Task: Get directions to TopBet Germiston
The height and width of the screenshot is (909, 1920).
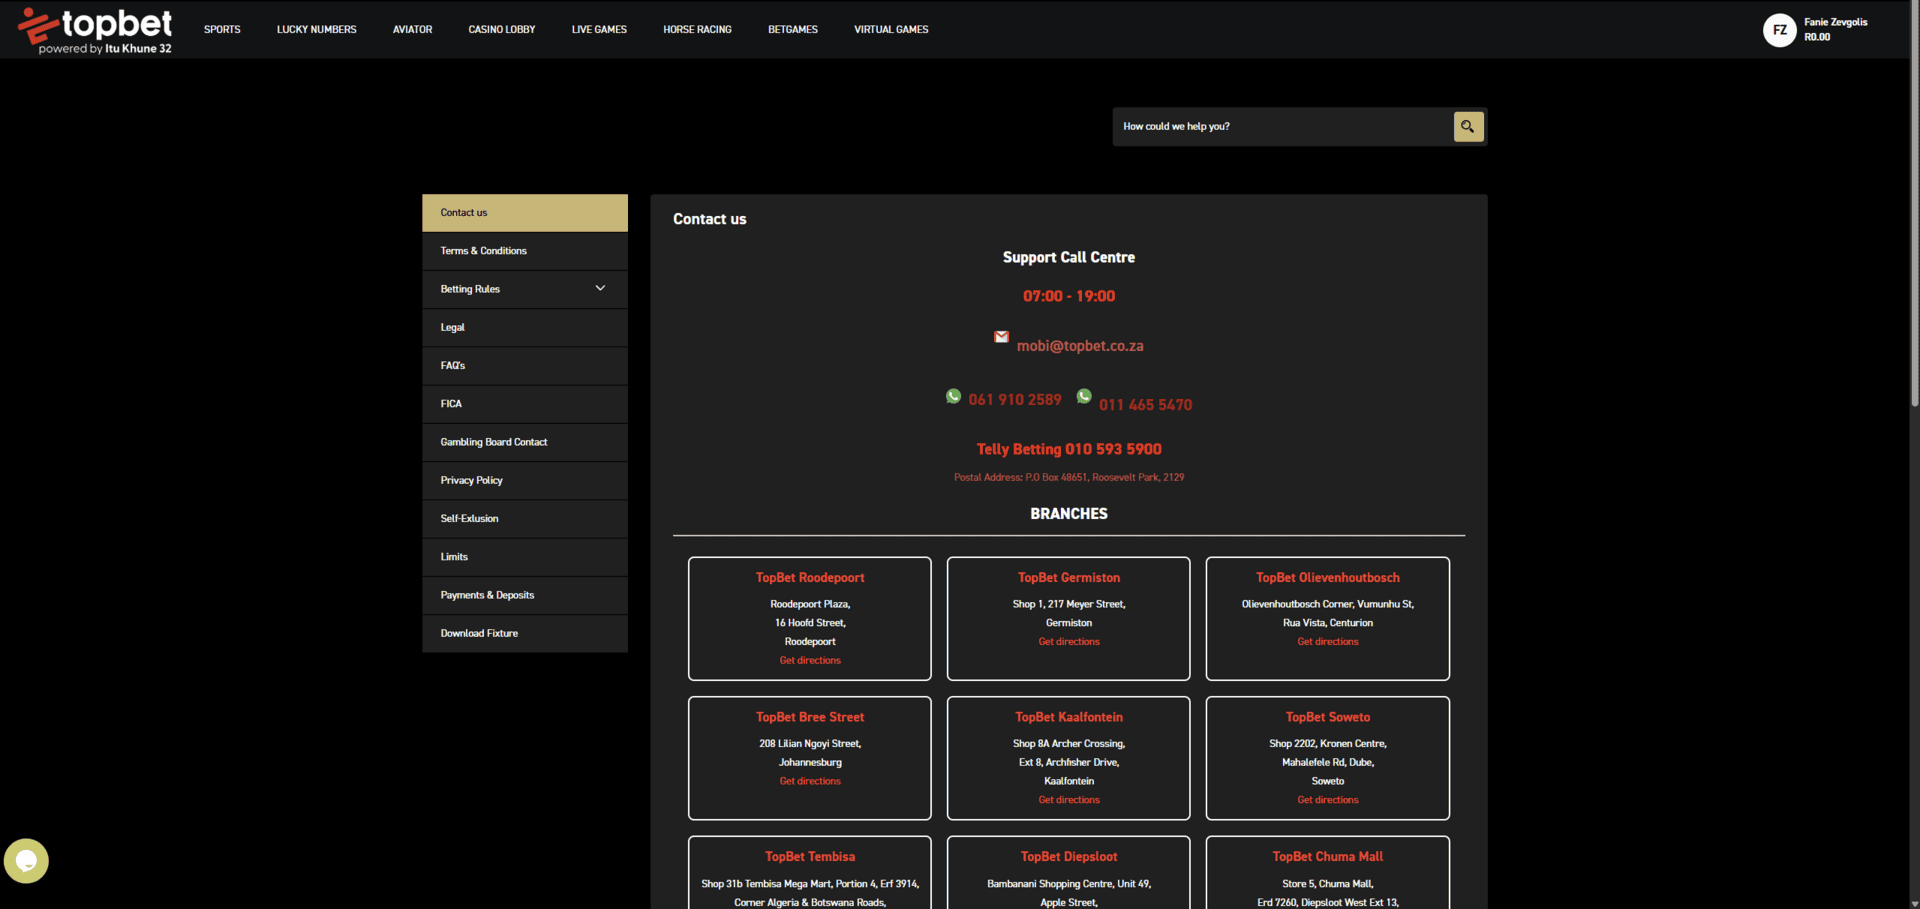Action: pyautogui.click(x=1069, y=642)
